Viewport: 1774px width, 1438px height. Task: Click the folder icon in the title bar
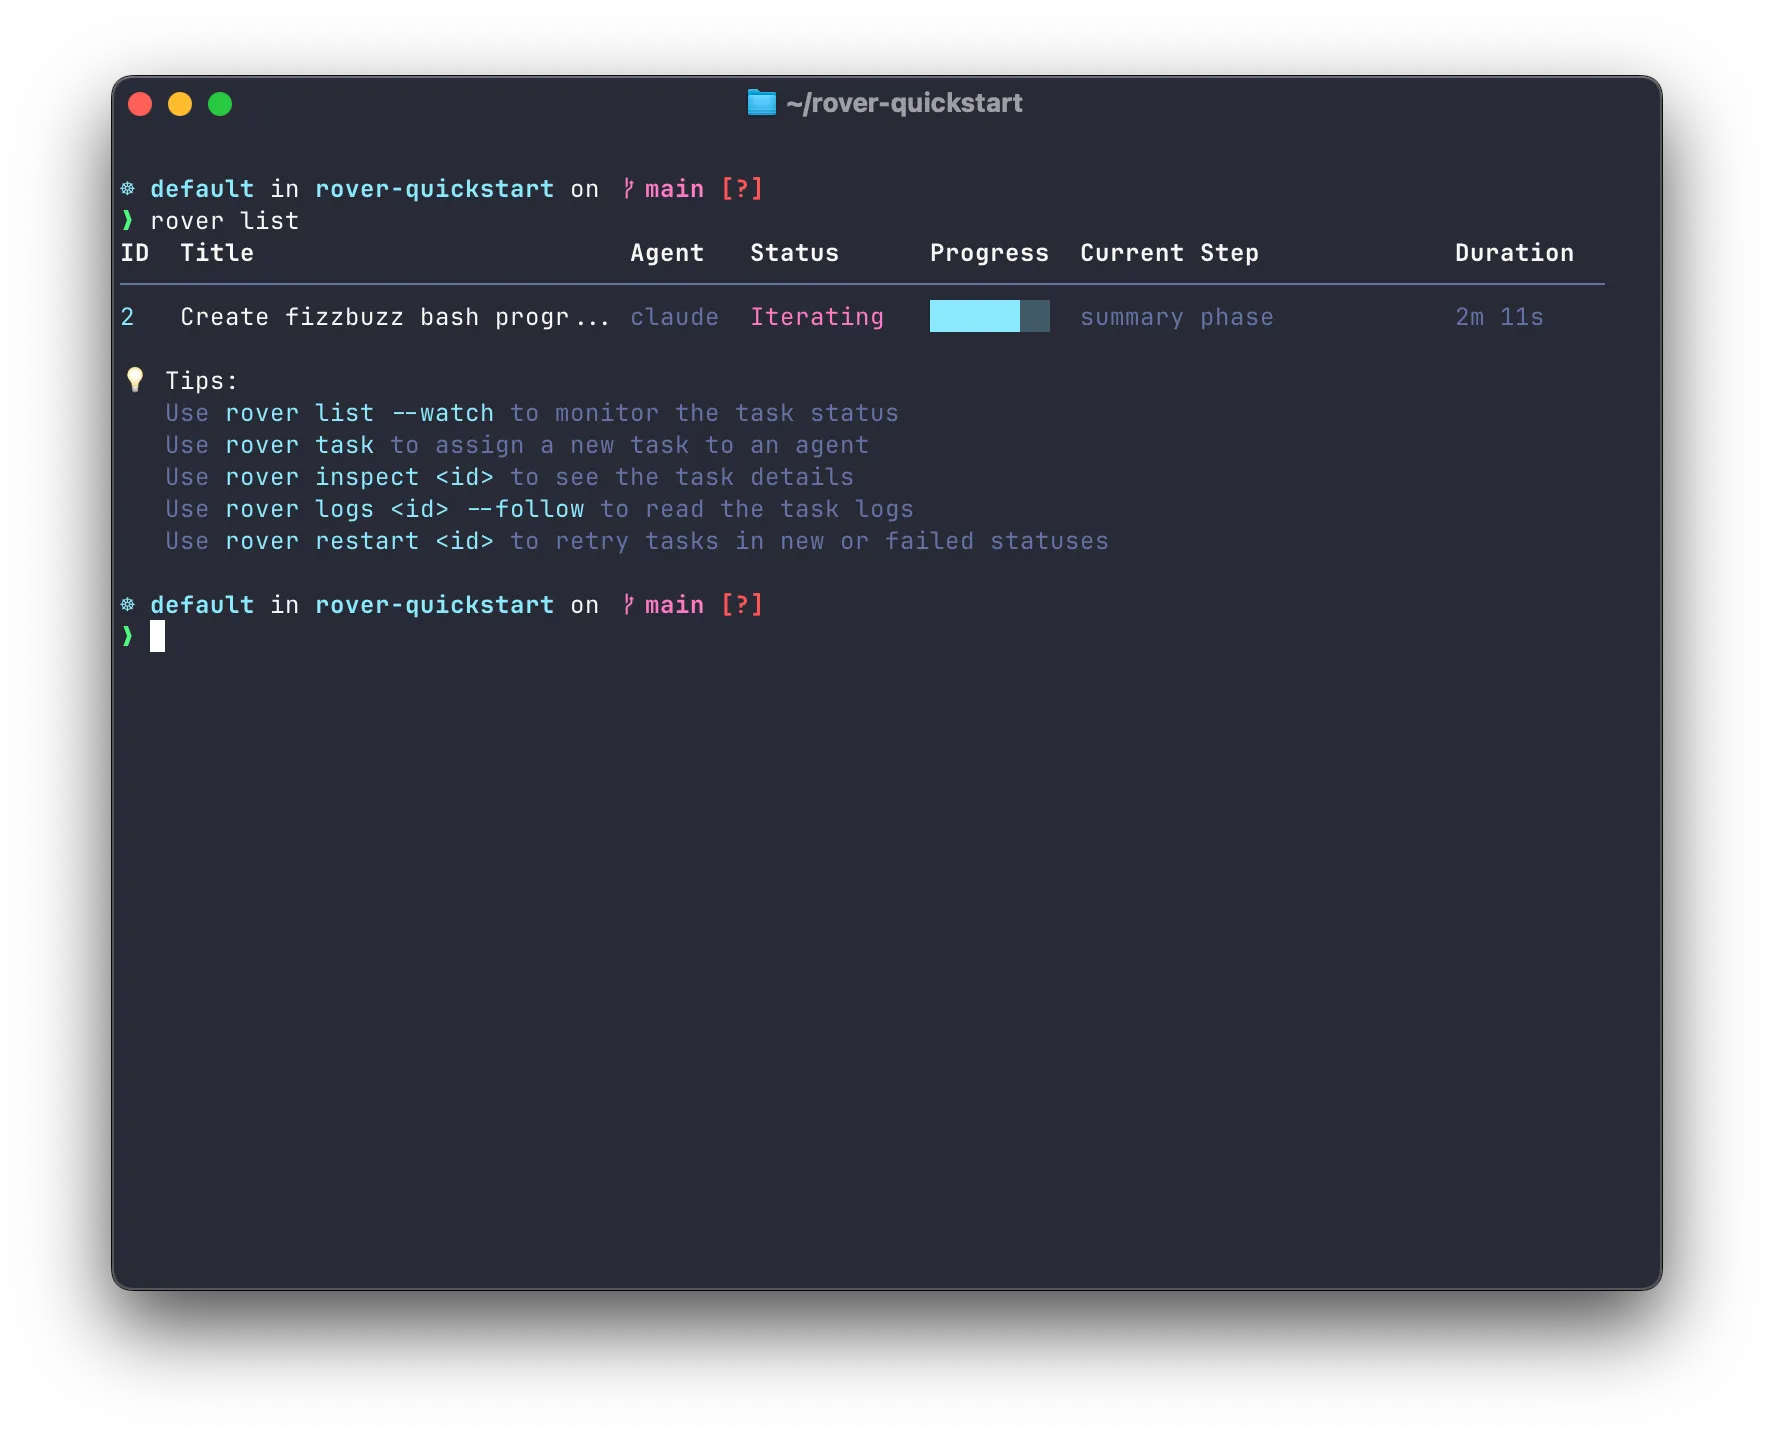click(x=760, y=102)
